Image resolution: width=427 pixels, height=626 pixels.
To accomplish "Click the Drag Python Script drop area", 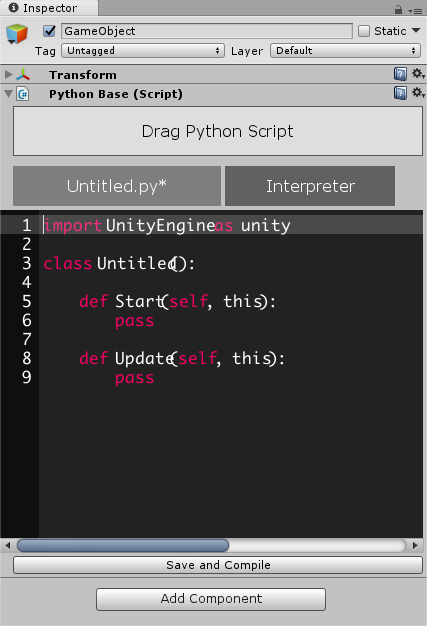I will (x=218, y=131).
